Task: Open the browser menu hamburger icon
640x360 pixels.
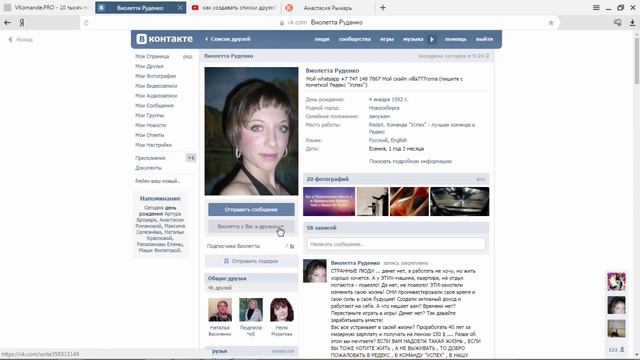Action: 596,8
